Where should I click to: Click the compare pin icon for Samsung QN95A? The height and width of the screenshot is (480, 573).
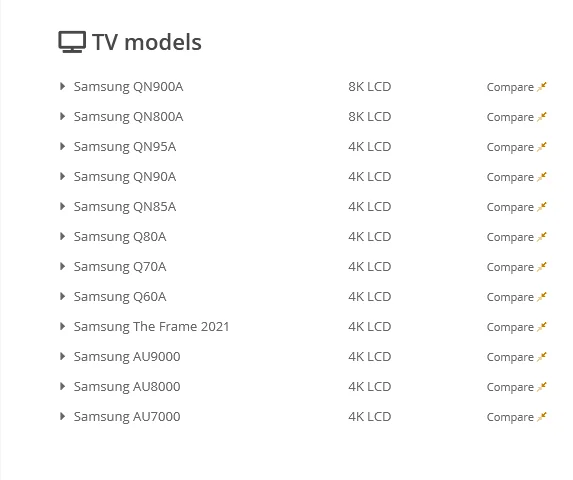[542, 147]
